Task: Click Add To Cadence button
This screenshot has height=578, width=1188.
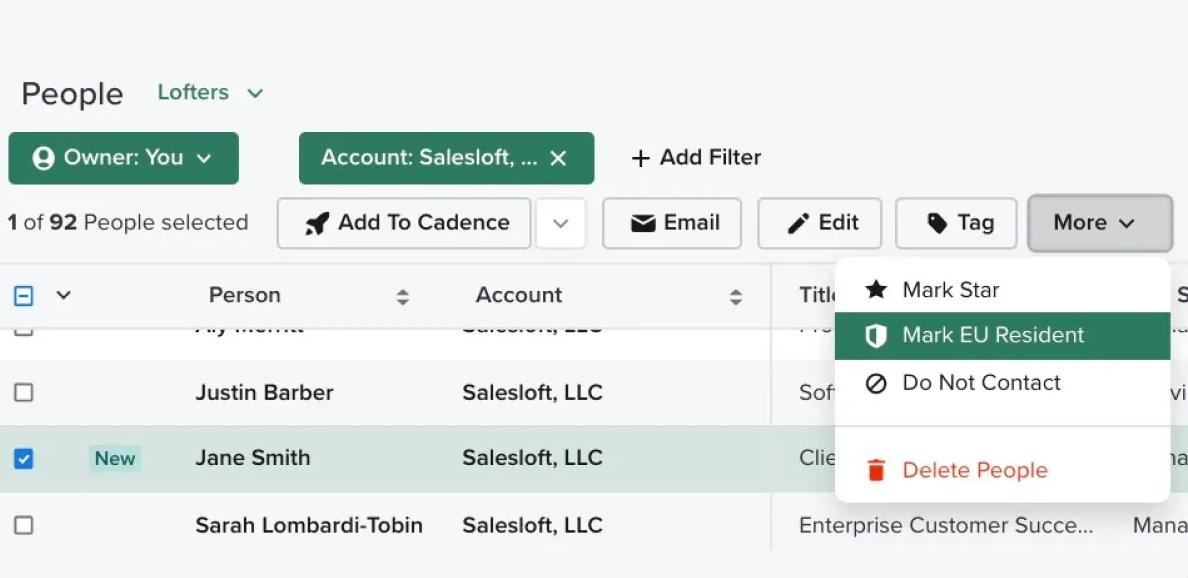Action: click(404, 223)
